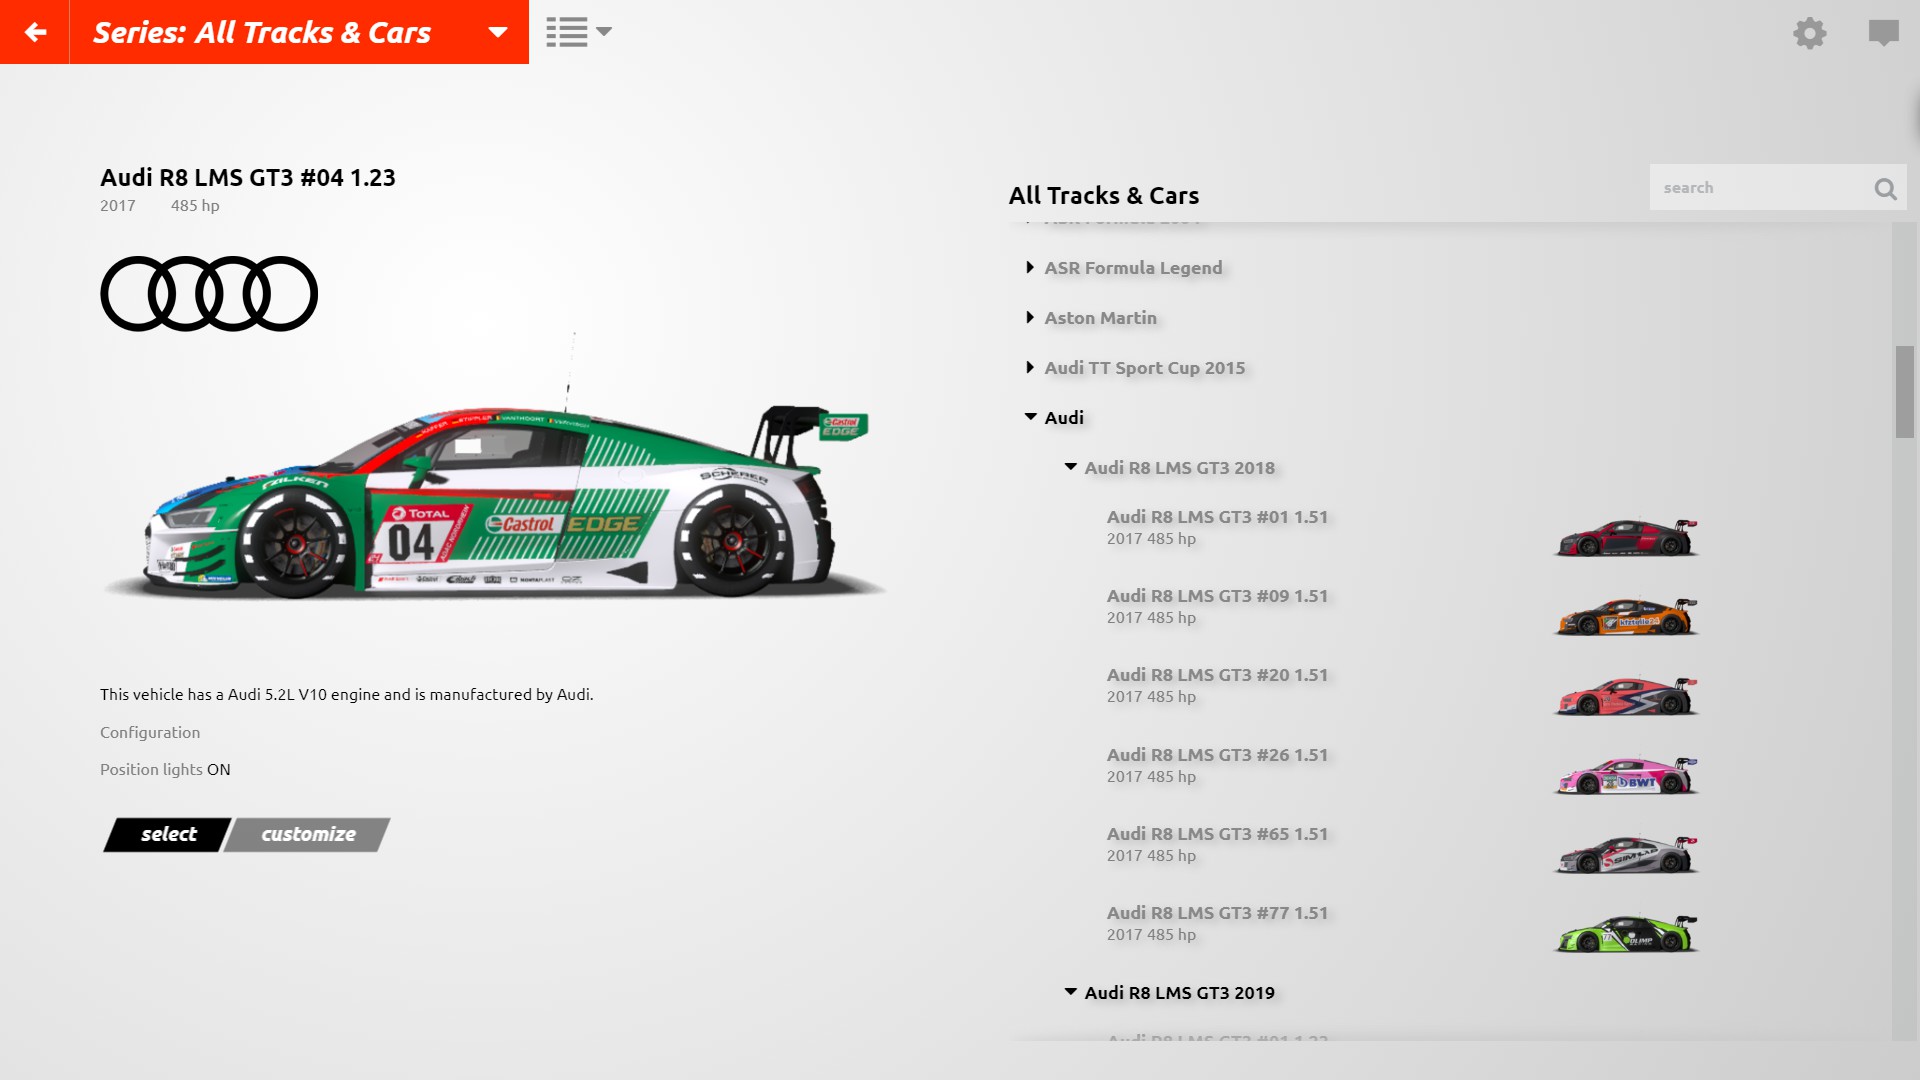Open the customize button
The height and width of the screenshot is (1080, 1920).
tap(307, 835)
